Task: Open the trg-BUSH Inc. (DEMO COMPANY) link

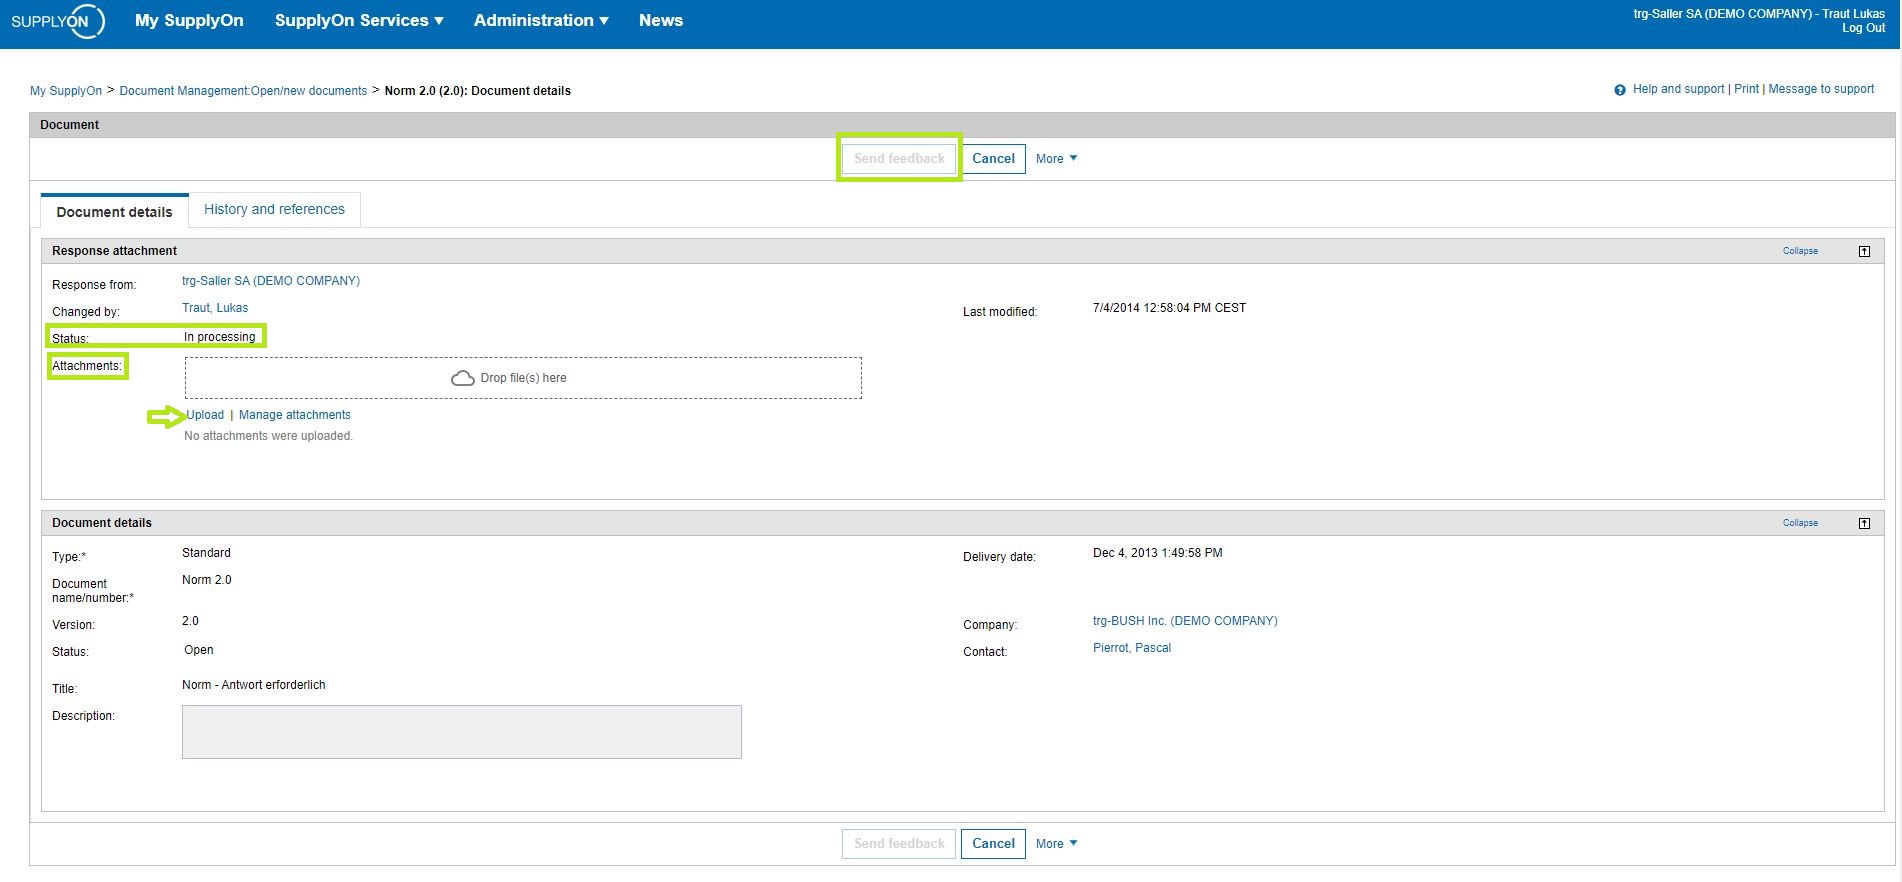Action: pyautogui.click(x=1185, y=621)
